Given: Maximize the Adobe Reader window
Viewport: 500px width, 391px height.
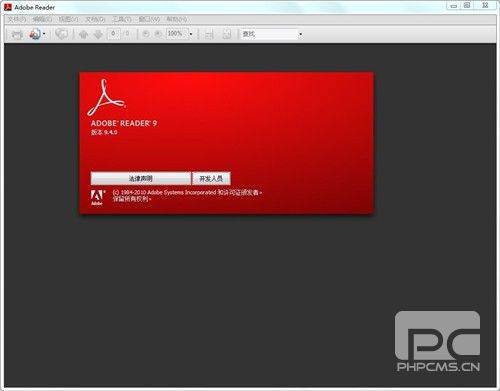Looking at the screenshot, I should [467, 6].
